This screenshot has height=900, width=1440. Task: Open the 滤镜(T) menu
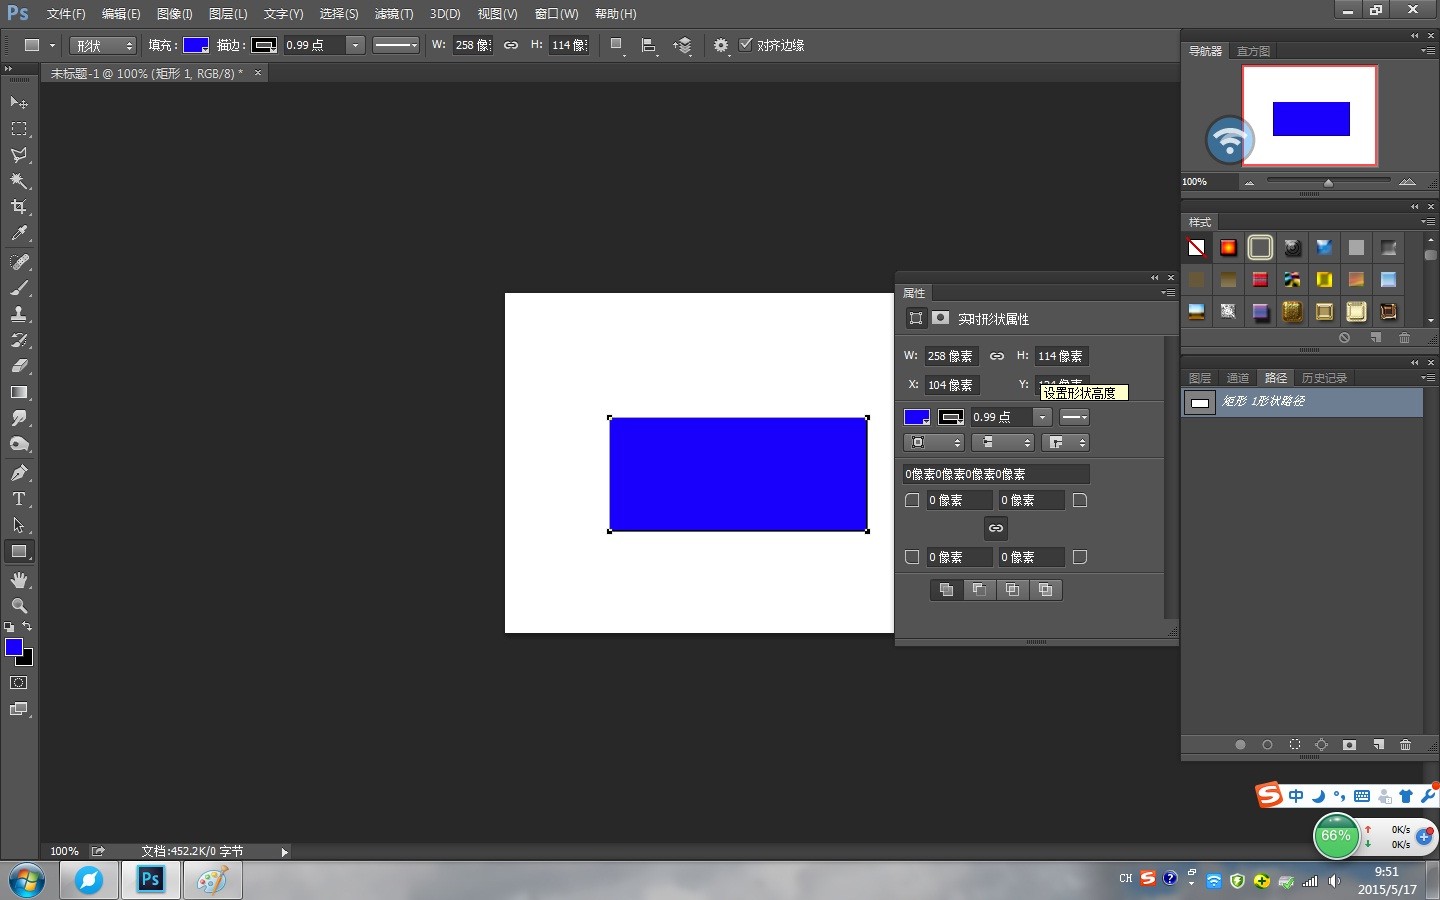tap(393, 14)
